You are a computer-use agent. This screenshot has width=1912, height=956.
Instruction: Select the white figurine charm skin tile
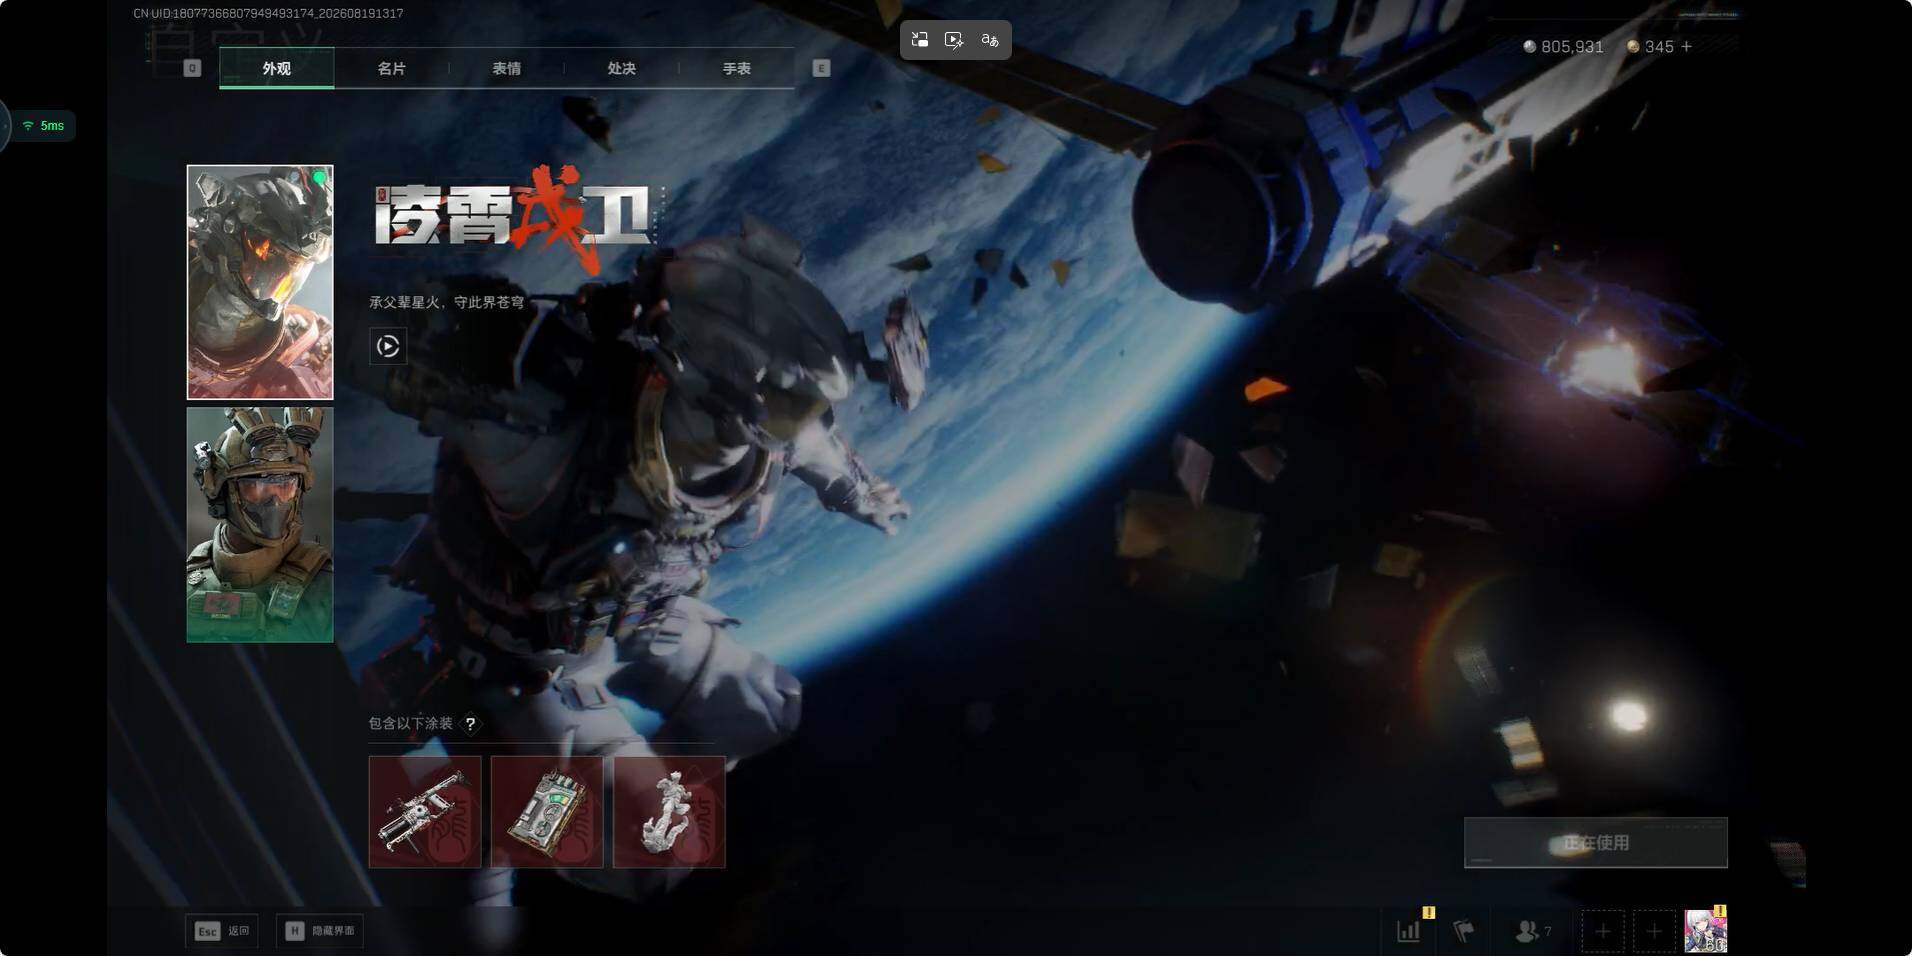click(x=669, y=812)
